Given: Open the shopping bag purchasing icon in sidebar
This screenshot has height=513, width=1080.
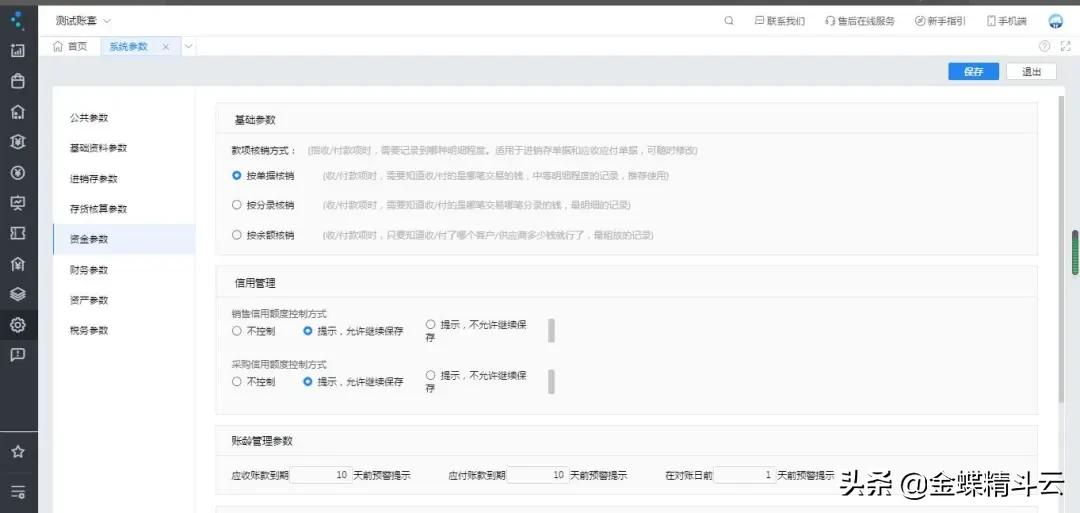Looking at the screenshot, I should pyautogui.click(x=18, y=81).
